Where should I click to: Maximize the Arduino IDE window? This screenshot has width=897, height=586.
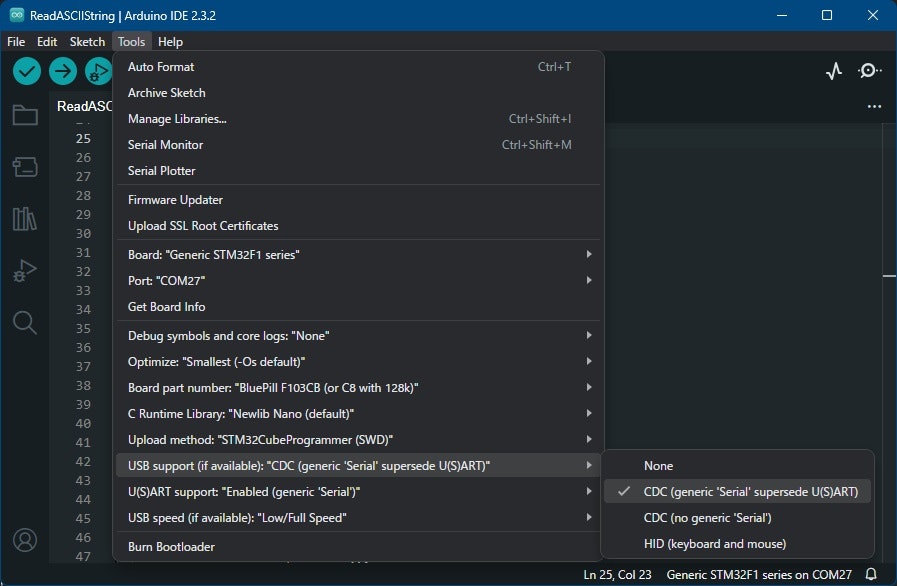(x=827, y=15)
